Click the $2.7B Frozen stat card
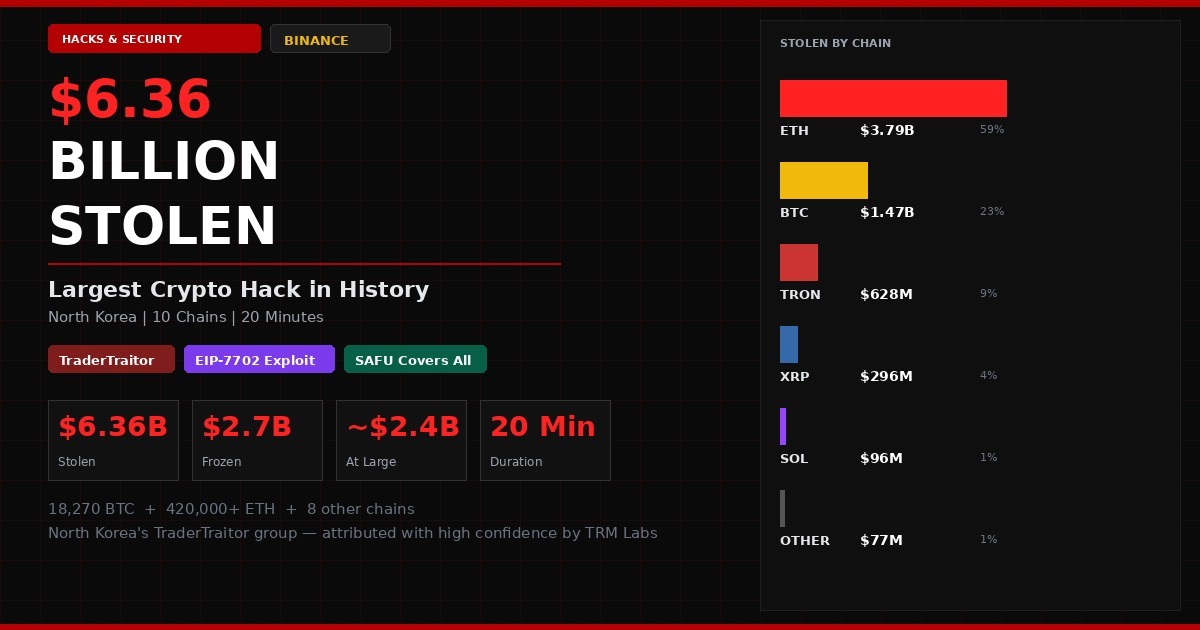The width and height of the screenshot is (1200, 630). pos(257,440)
